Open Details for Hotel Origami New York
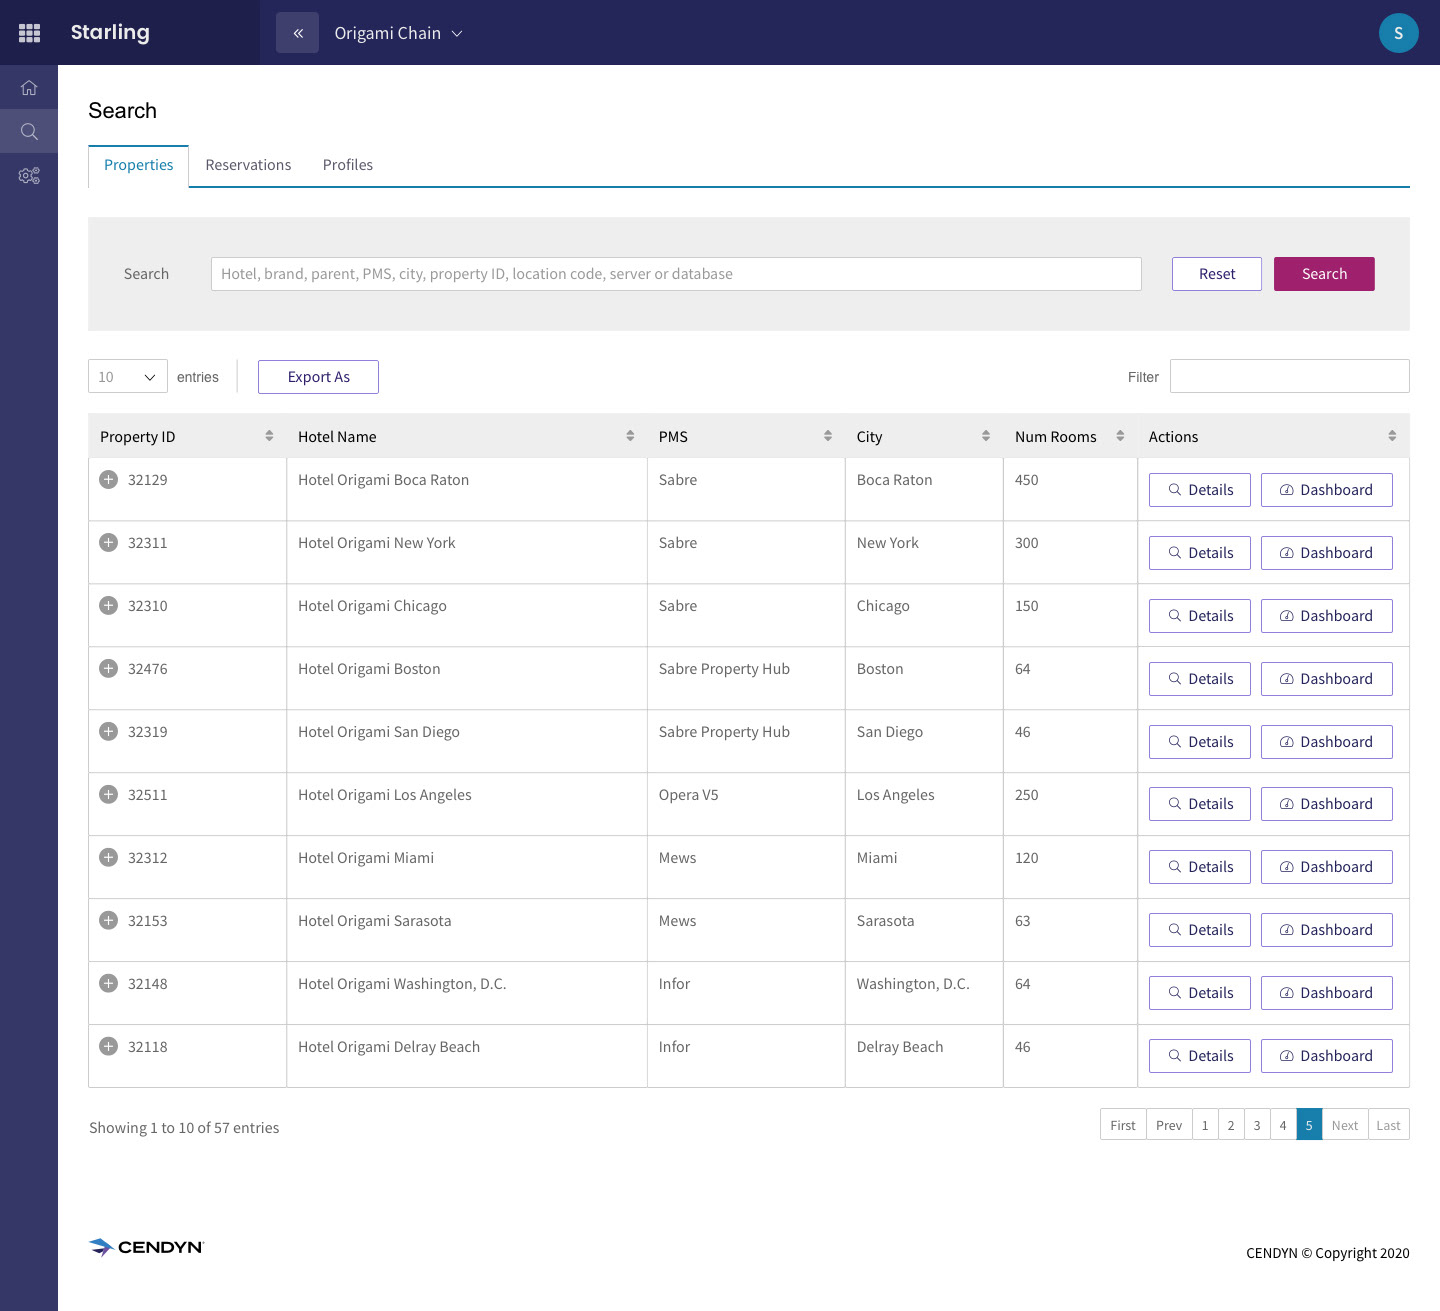The image size is (1440, 1311). click(x=1200, y=553)
